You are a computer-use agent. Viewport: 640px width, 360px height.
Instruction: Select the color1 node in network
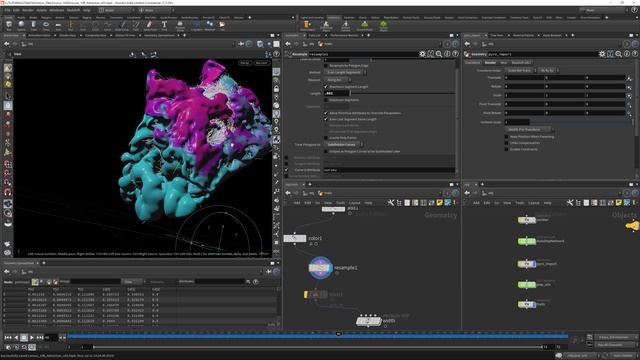point(295,238)
